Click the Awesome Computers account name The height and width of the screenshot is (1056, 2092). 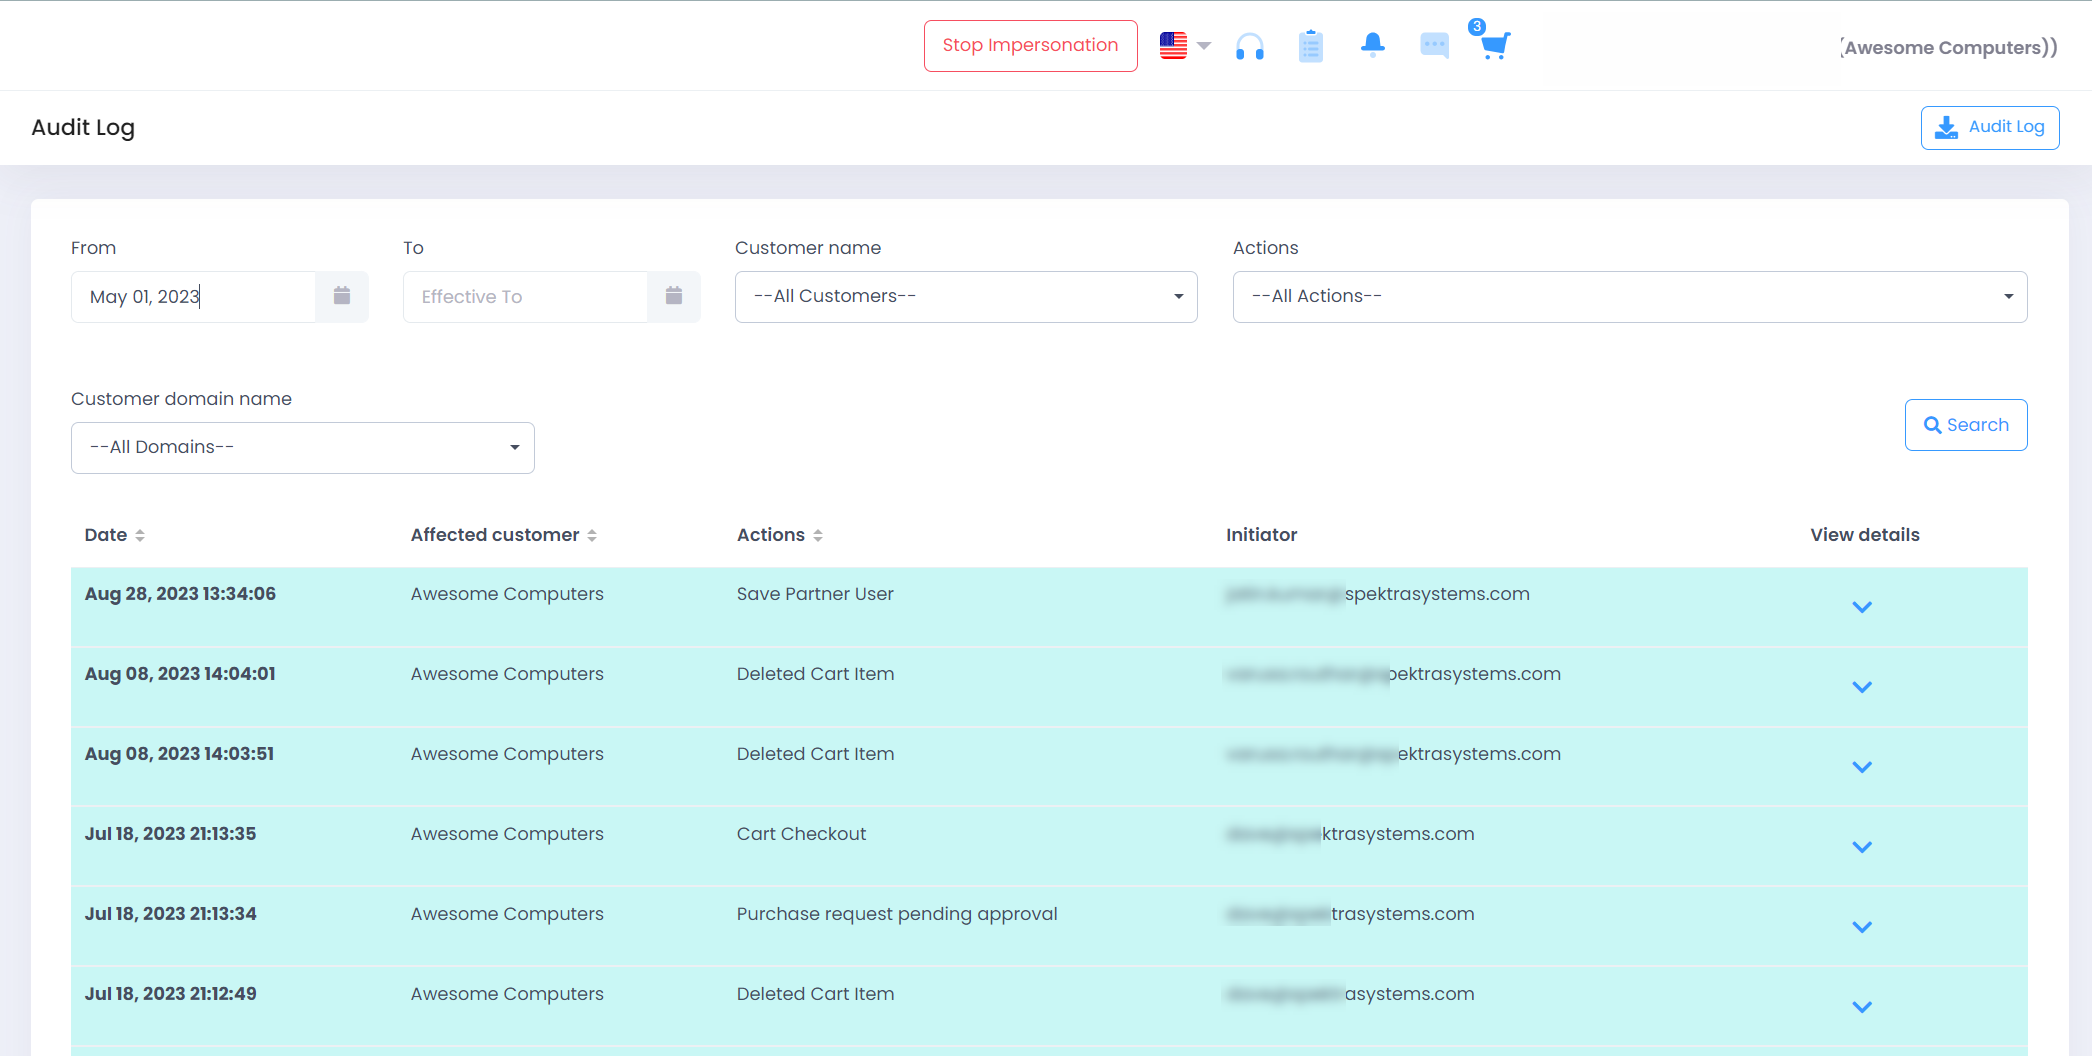click(1949, 47)
